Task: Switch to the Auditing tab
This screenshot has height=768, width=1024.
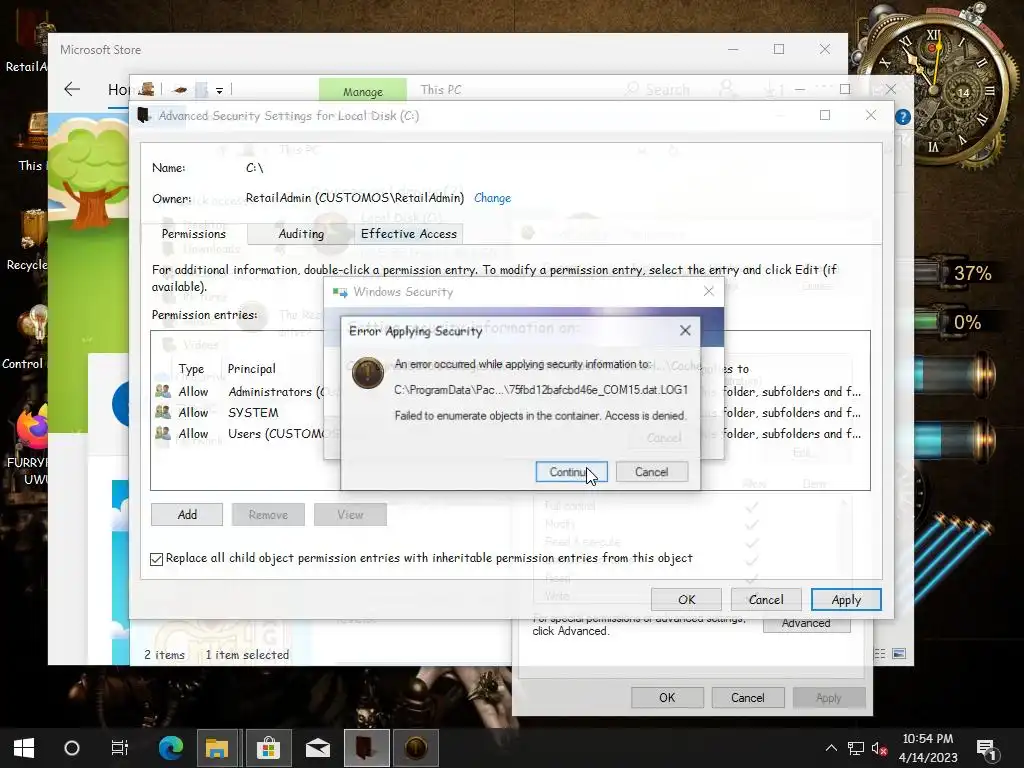Action: (x=301, y=234)
